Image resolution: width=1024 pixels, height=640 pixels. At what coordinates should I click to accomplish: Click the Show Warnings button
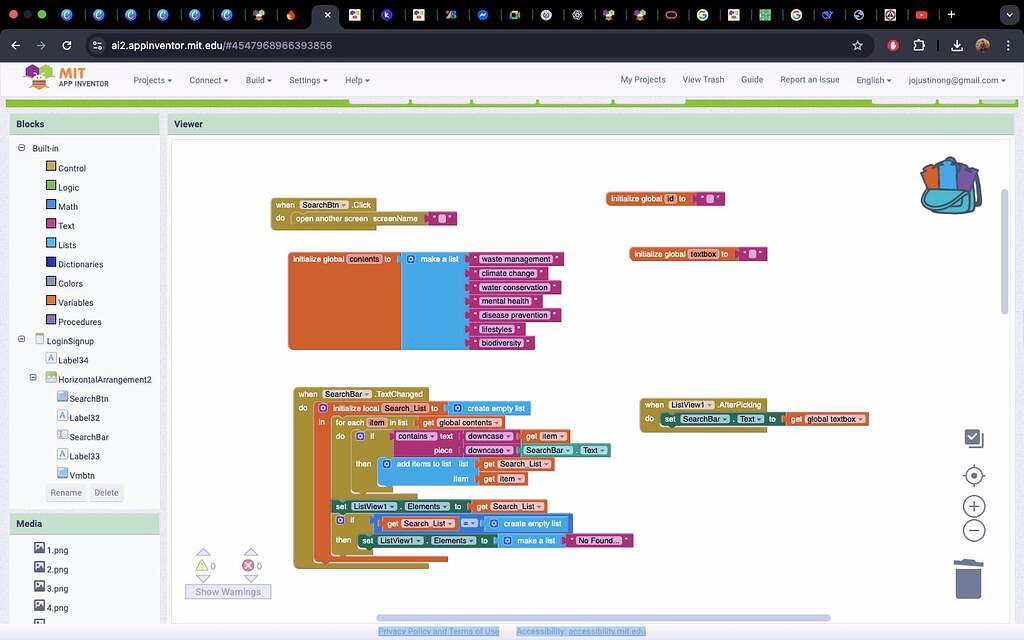(x=228, y=592)
